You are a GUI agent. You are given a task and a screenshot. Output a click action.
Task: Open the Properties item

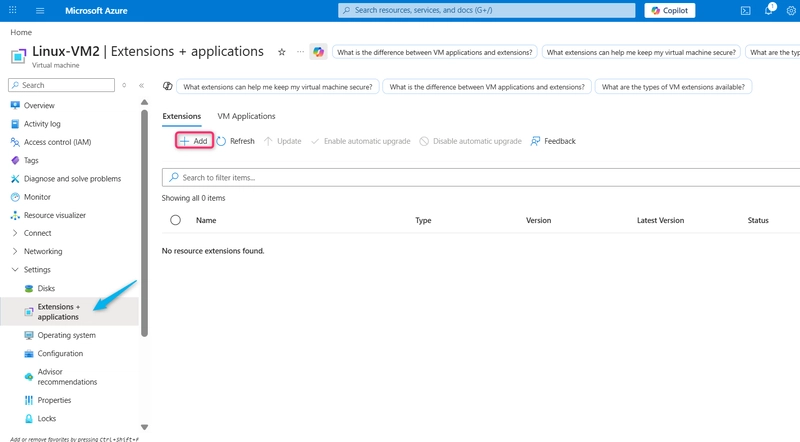(x=54, y=400)
